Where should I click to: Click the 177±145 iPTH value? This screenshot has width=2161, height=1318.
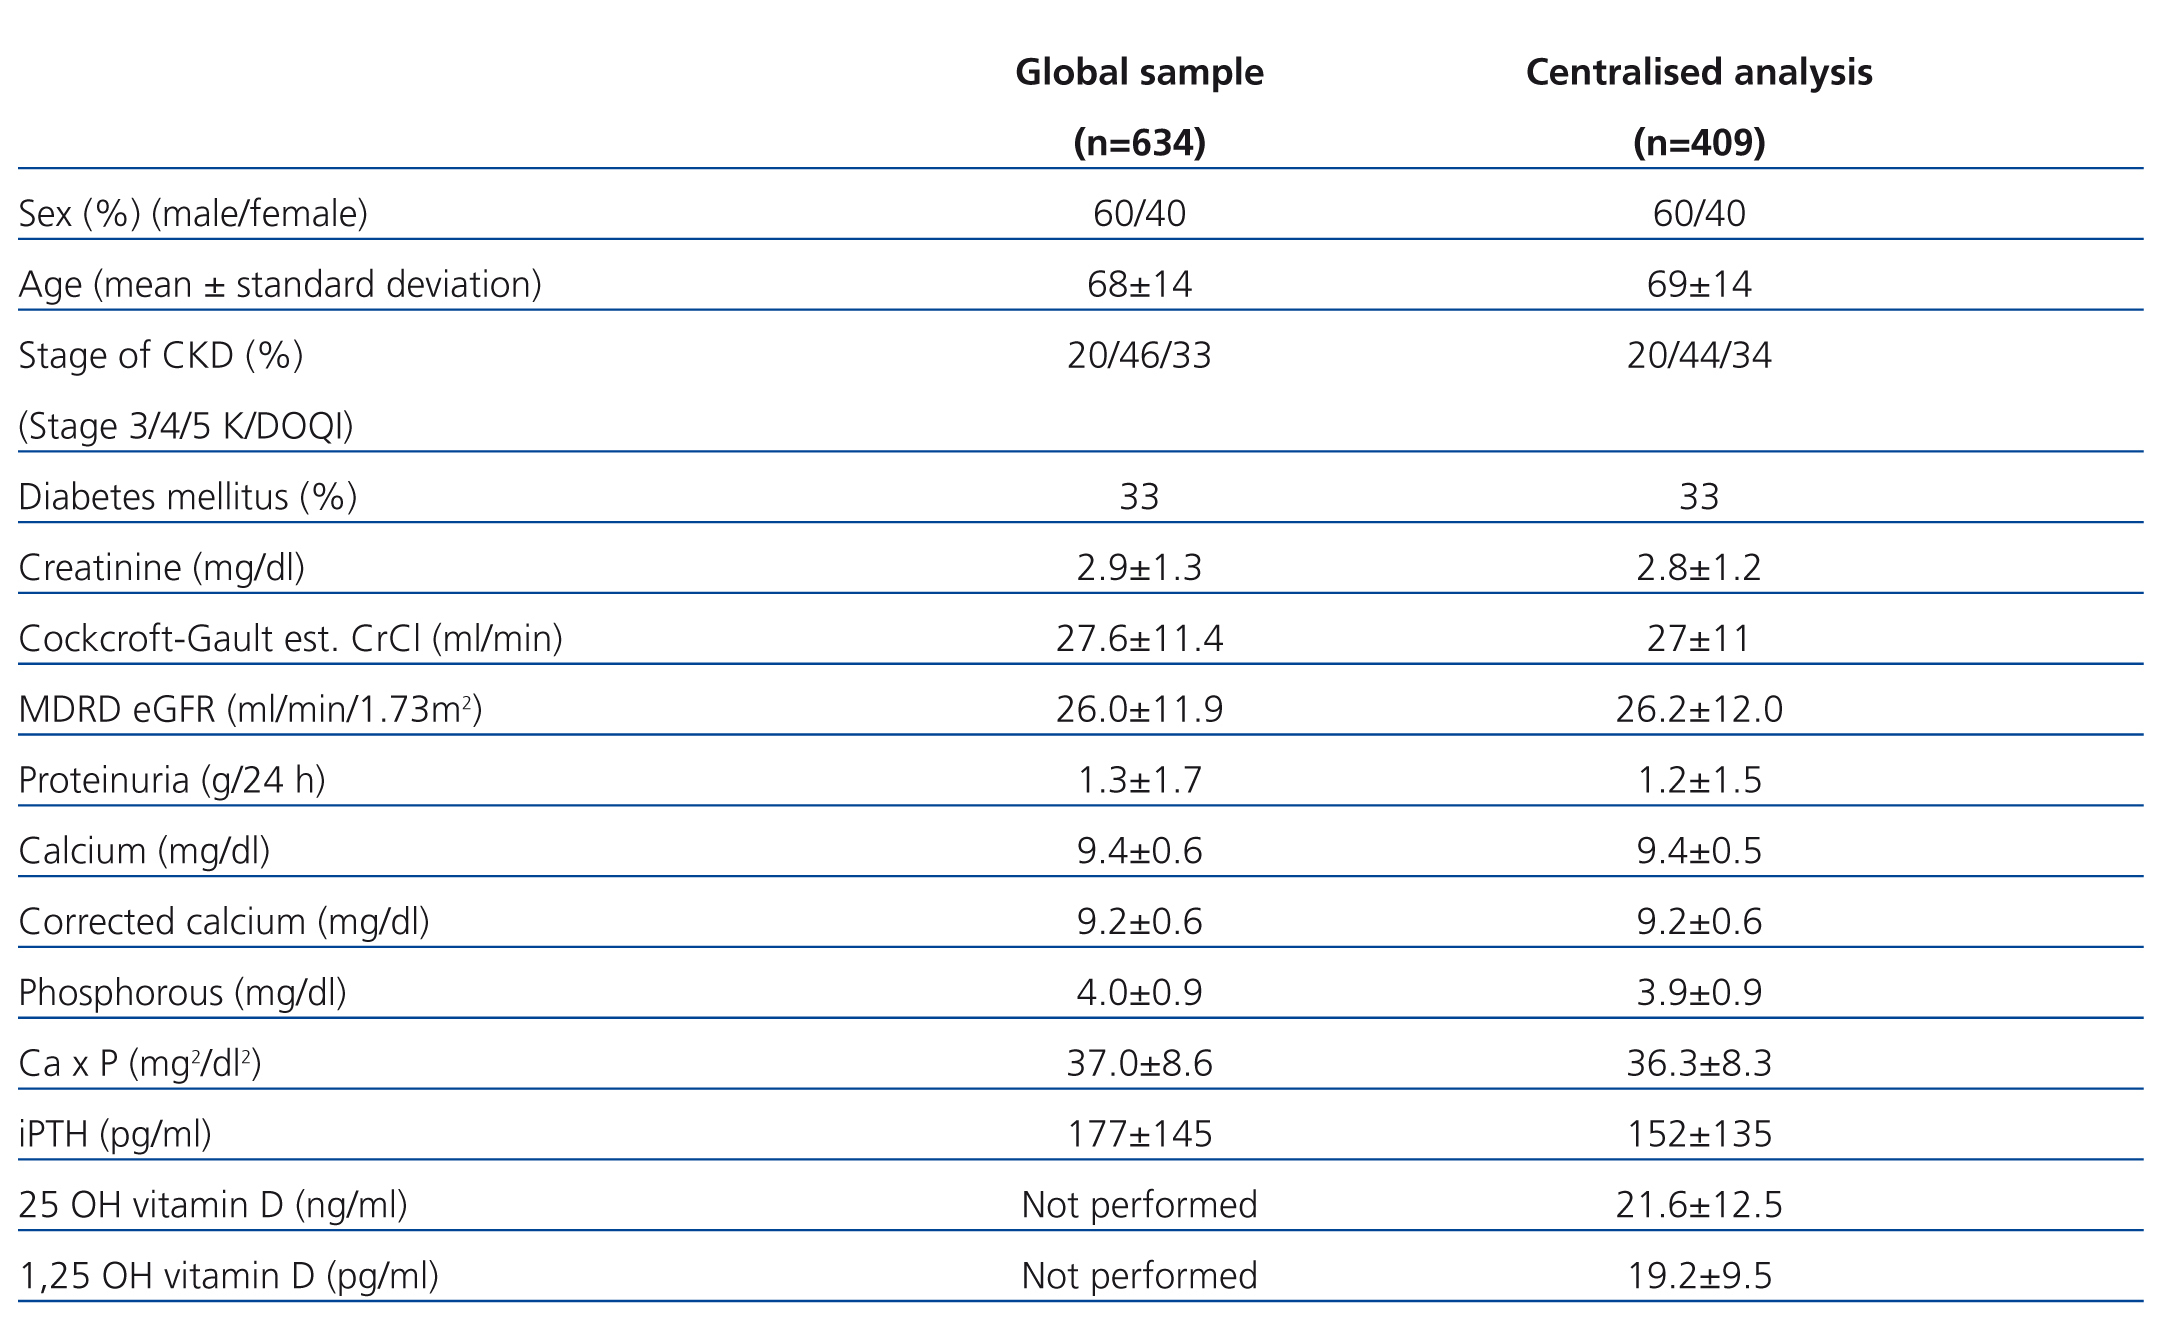[1139, 1135]
